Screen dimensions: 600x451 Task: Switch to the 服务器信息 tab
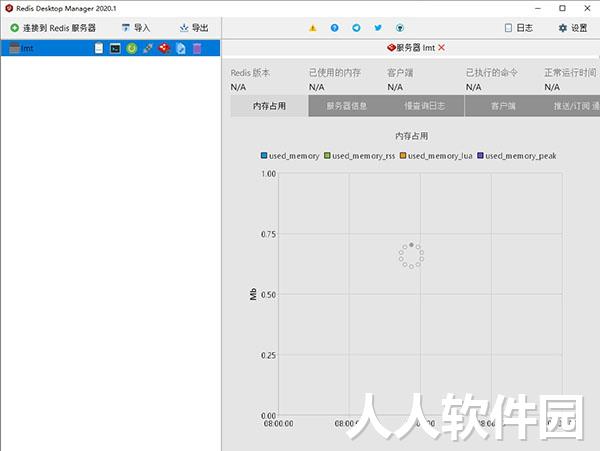click(347, 106)
